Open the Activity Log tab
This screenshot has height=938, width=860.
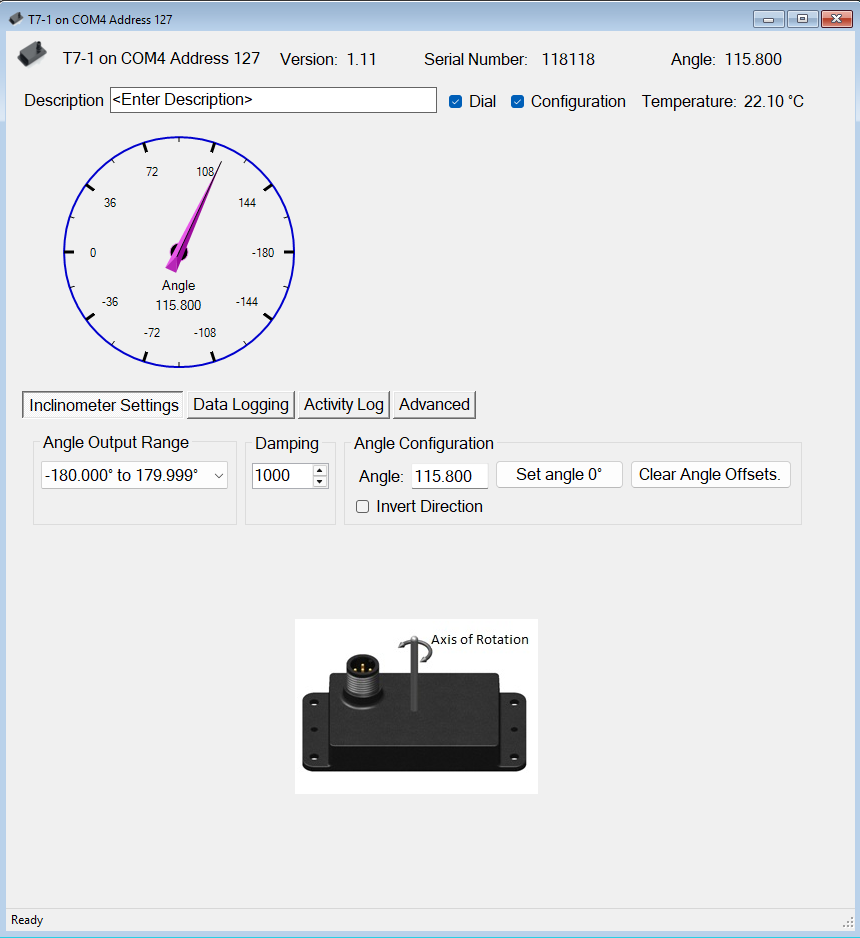click(343, 404)
